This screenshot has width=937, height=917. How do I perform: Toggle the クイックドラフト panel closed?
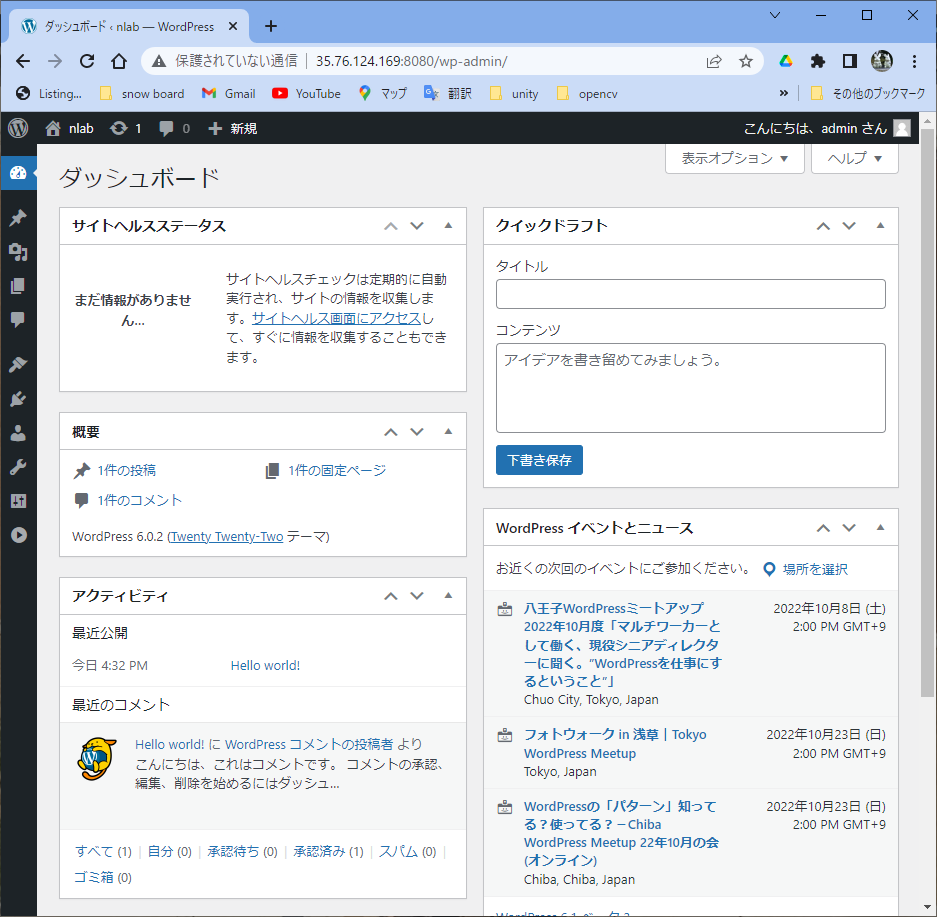click(x=880, y=226)
